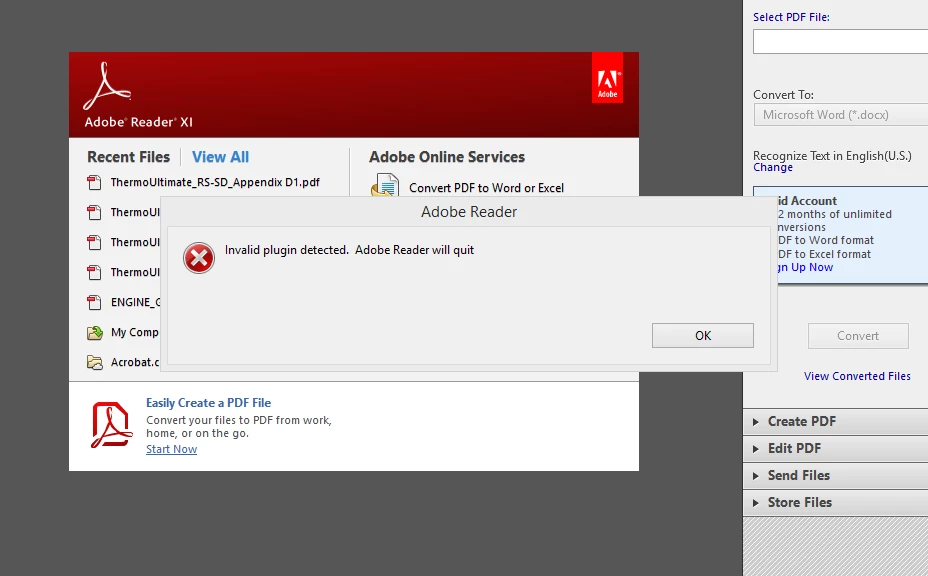Click View All recent files link
Image resolution: width=928 pixels, height=576 pixels.
point(220,157)
